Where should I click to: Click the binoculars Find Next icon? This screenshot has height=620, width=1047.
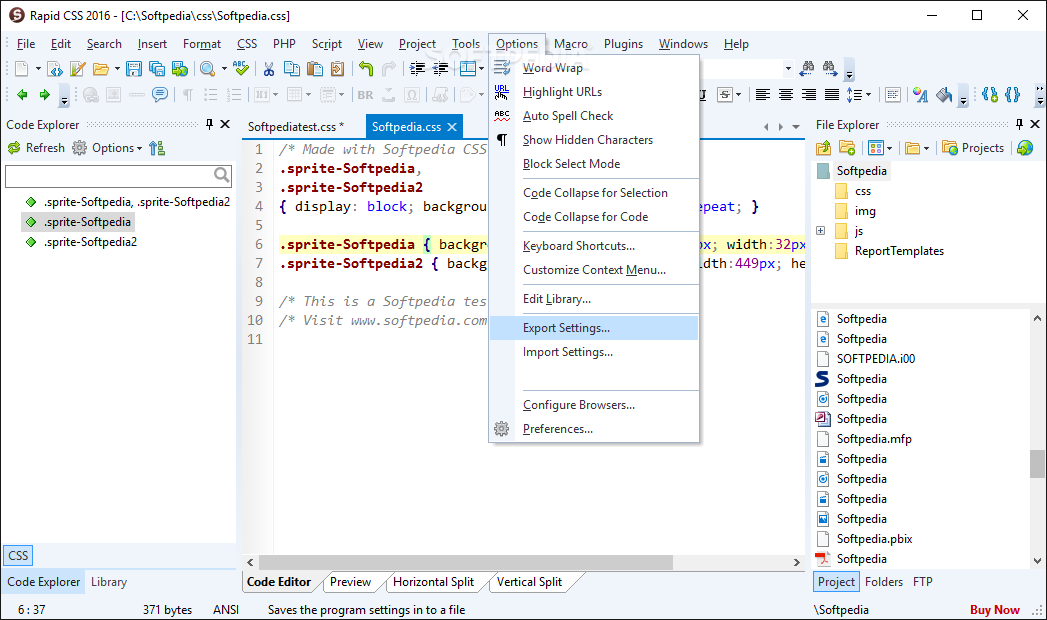pos(829,67)
